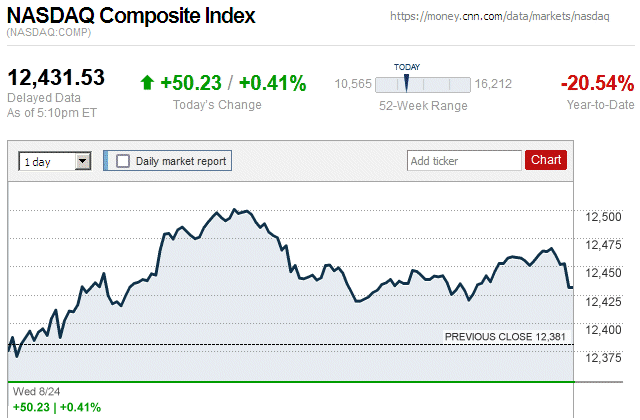
Task: Click the green up arrow icon
Action: (x=148, y=83)
